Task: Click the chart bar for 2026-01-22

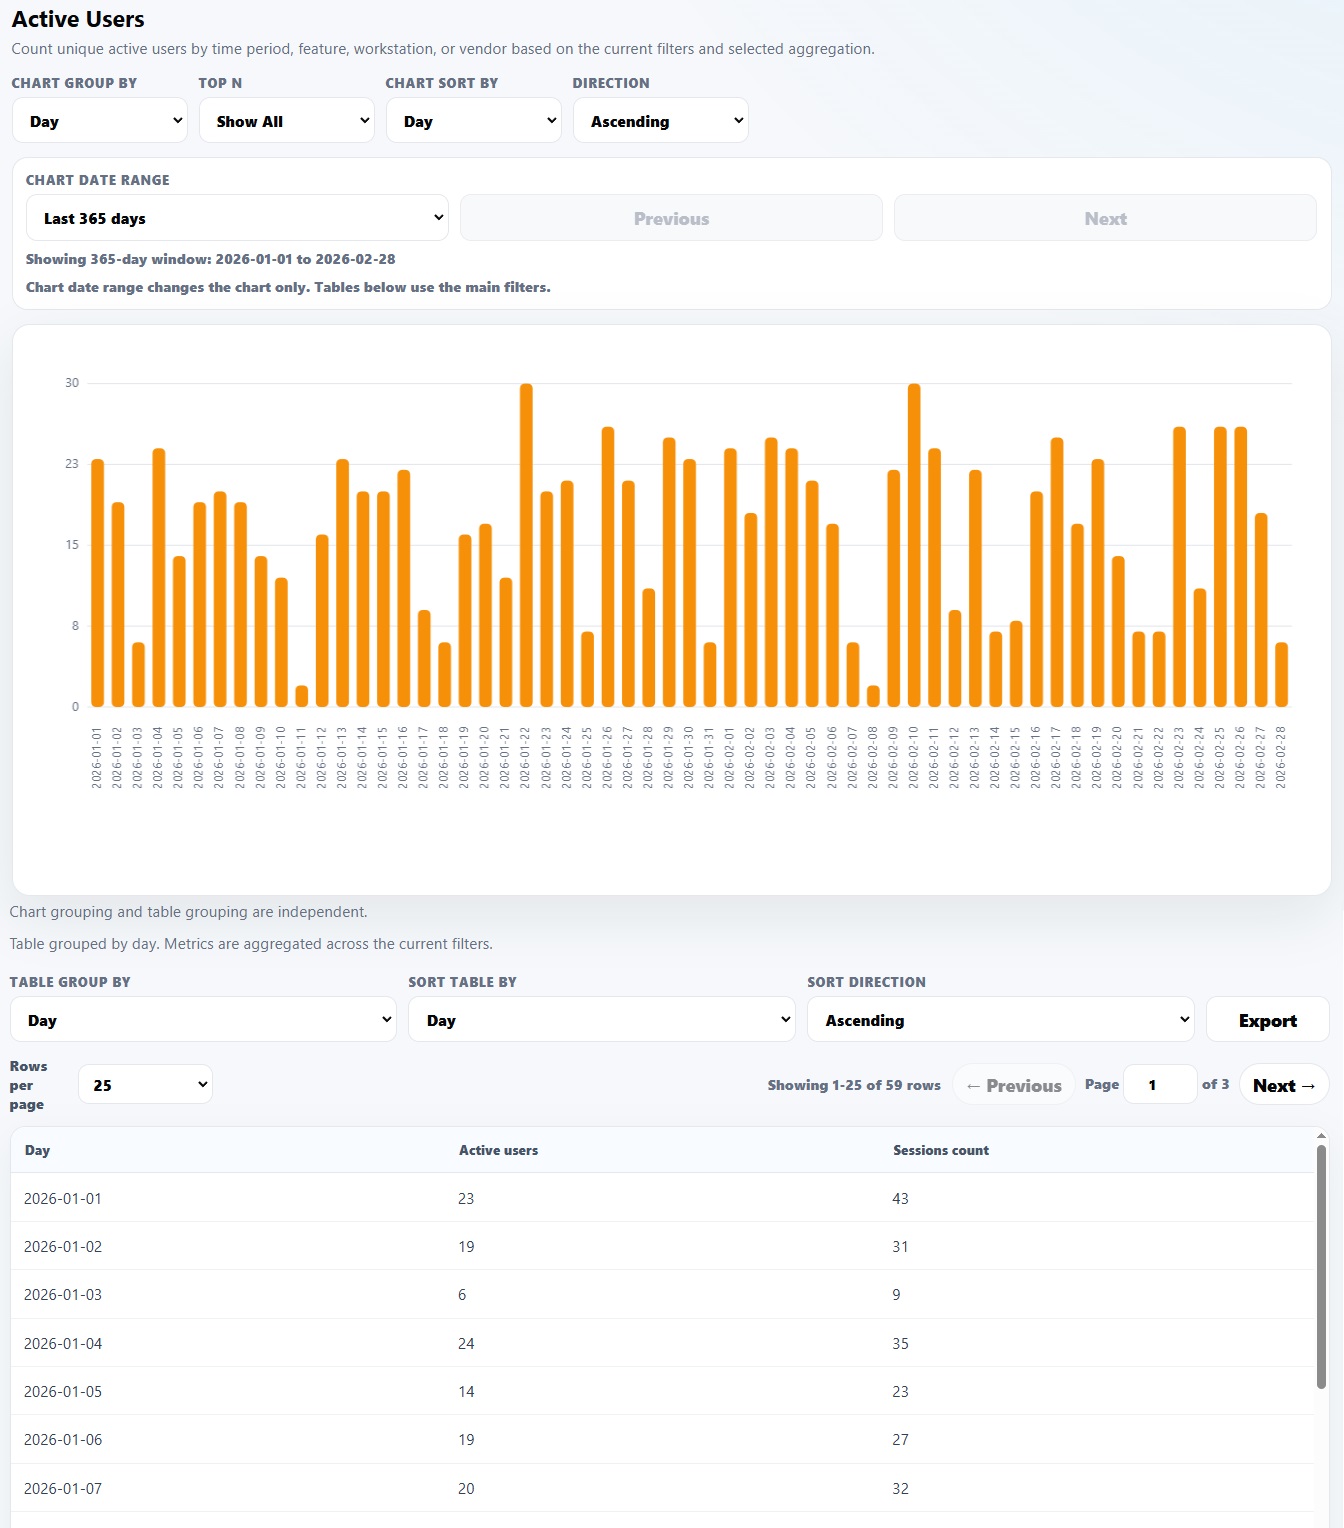Action: [x=526, y=545]
